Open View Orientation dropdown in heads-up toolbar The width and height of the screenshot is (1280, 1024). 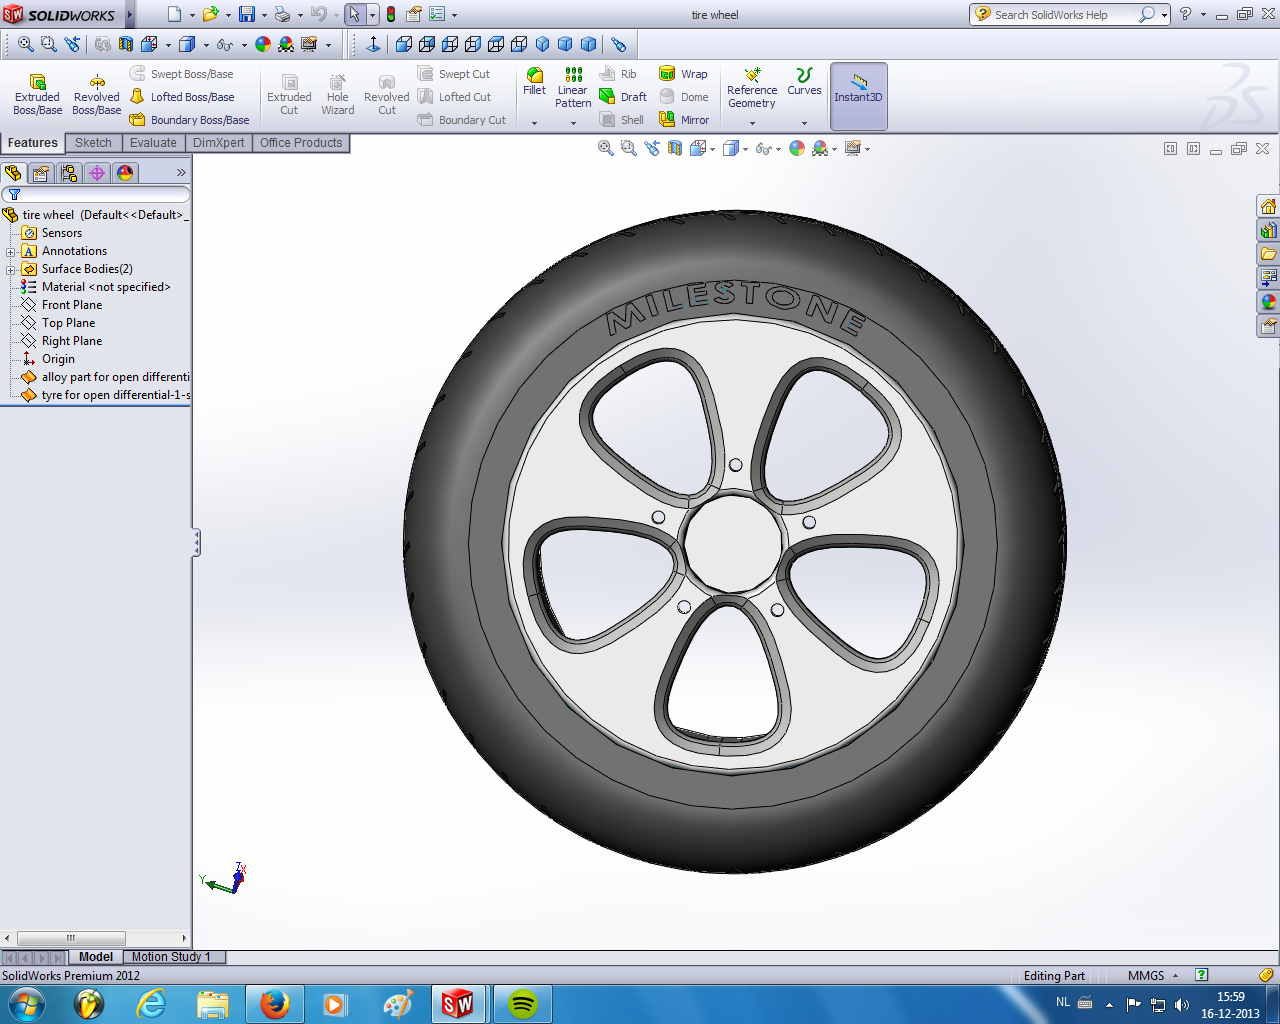[712, 149]
